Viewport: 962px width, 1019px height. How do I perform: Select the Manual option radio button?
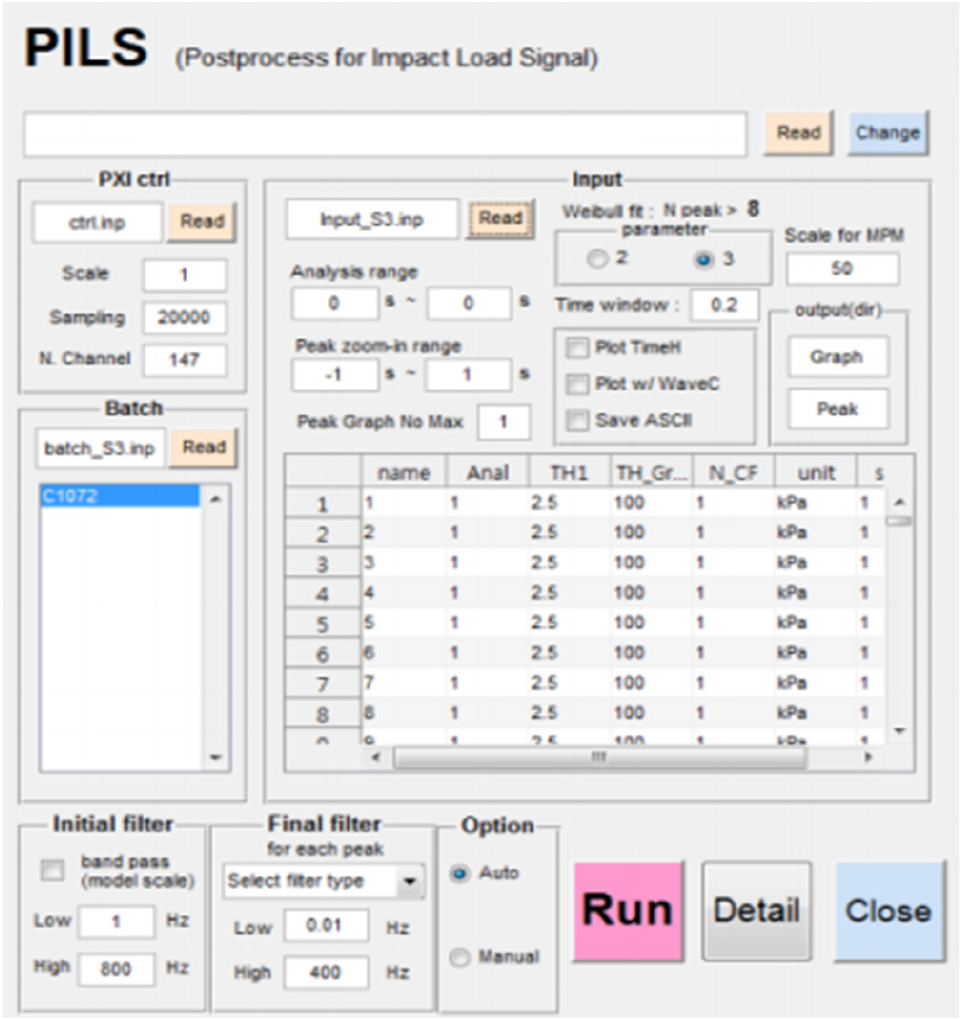point(460,957)
